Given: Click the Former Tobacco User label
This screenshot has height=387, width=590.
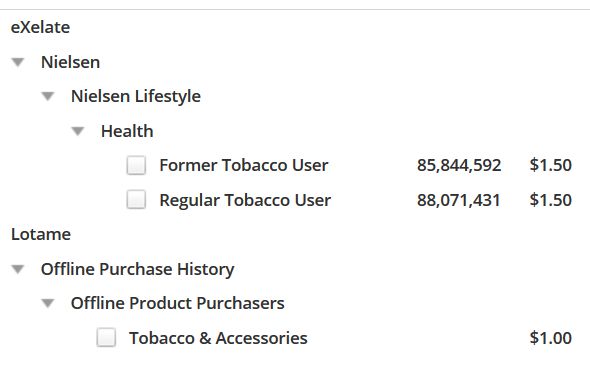Looking at the screenshot, I should point(244,165).
